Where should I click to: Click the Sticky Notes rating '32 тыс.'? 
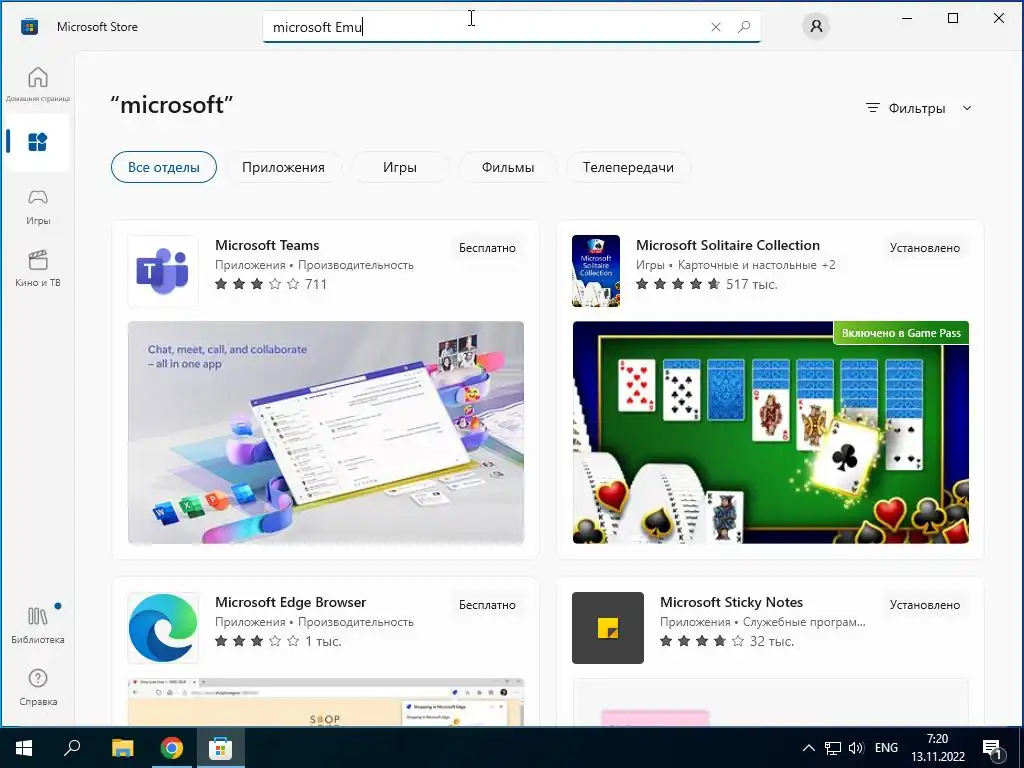[x=772, y=641]
